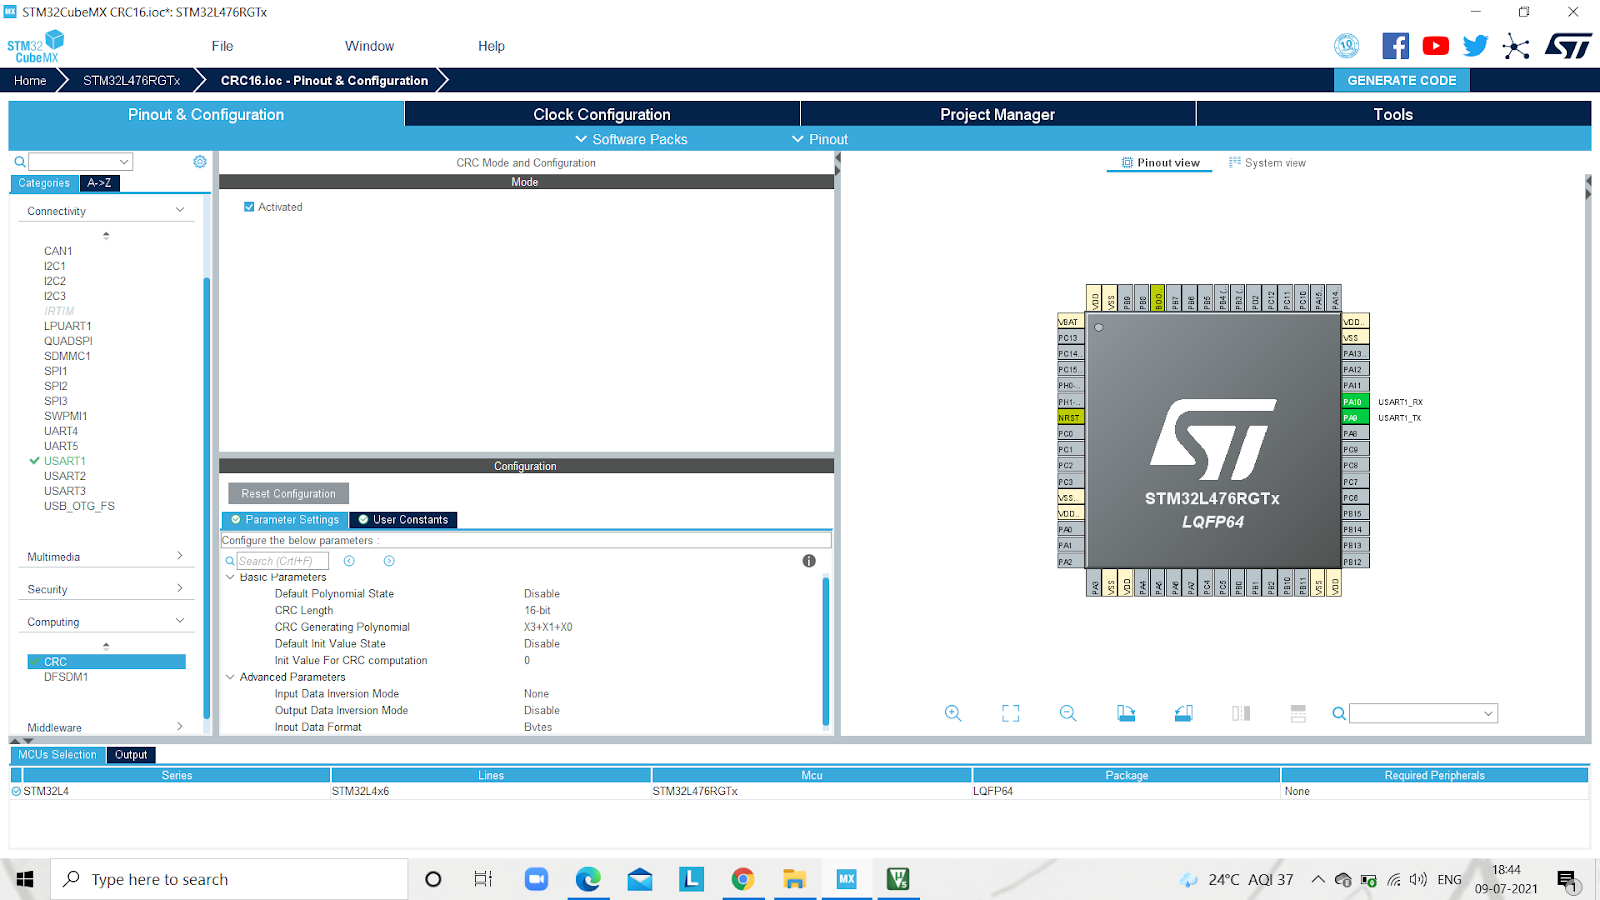Open Task View on the taskbar
1600x900 pixels.
click(x=483, y=879)
